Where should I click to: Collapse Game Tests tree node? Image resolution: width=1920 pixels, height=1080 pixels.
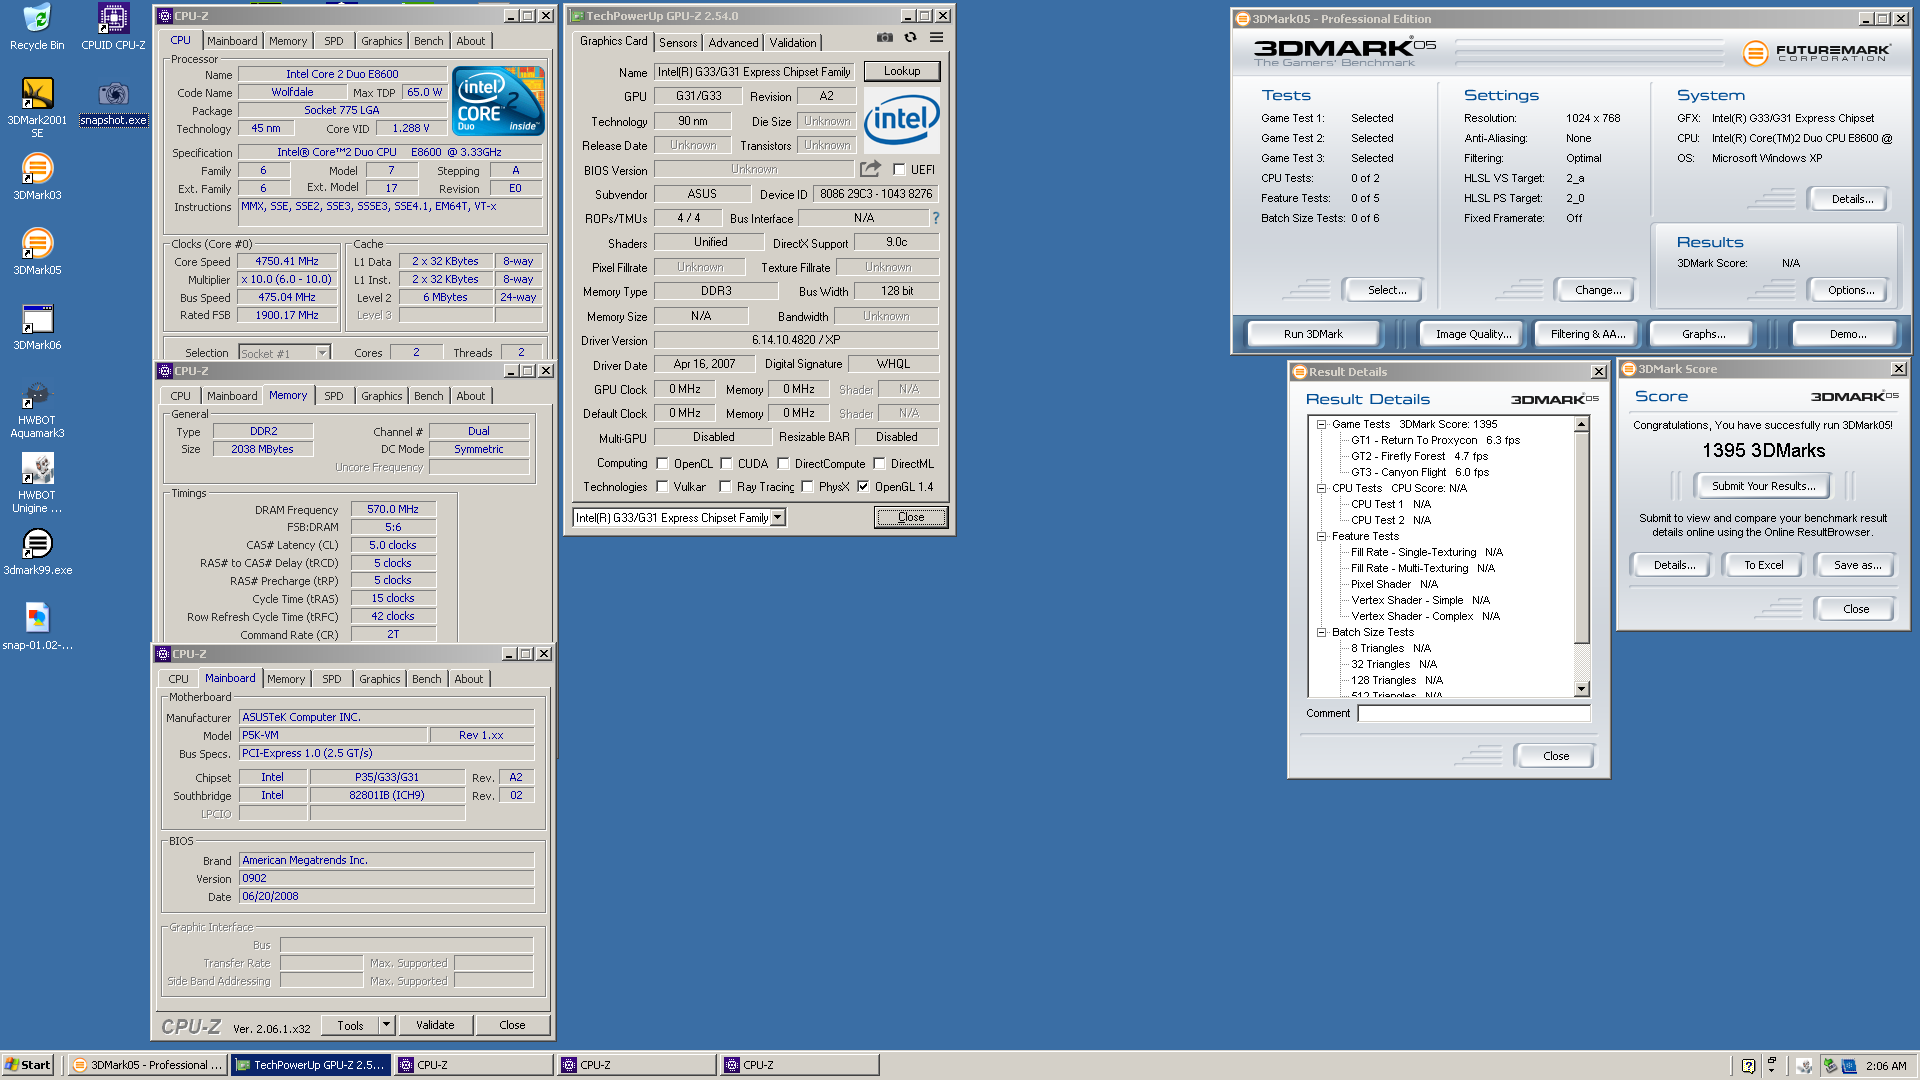[x=1321, y=424]
